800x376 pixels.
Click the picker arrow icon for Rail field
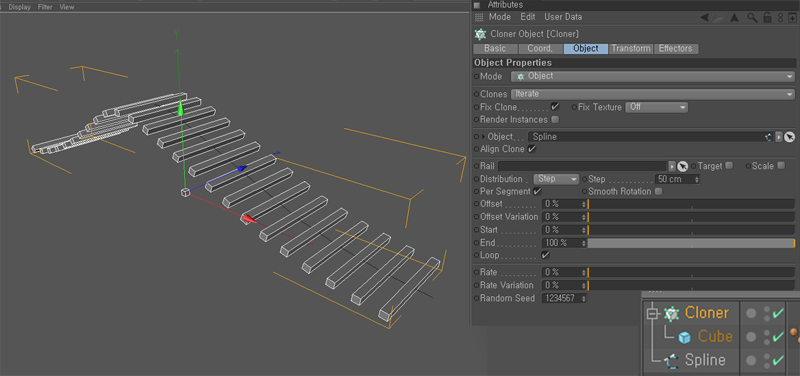tap(683, 166)
